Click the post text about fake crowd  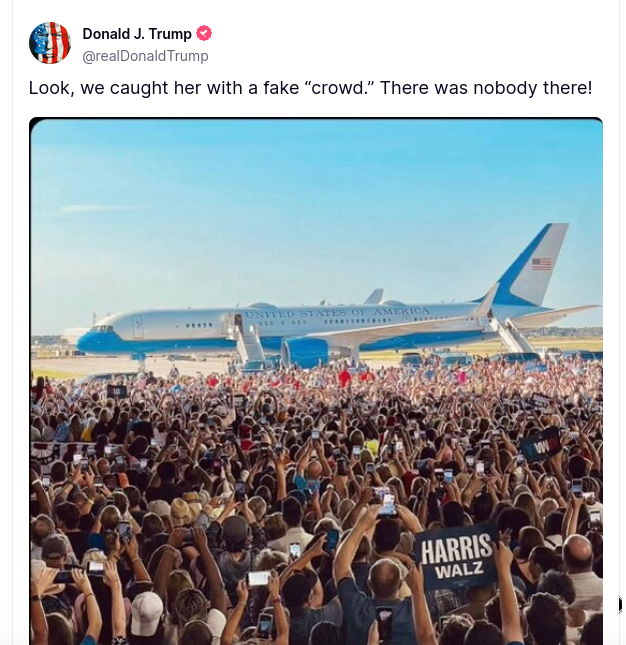[x=310, y=88]
